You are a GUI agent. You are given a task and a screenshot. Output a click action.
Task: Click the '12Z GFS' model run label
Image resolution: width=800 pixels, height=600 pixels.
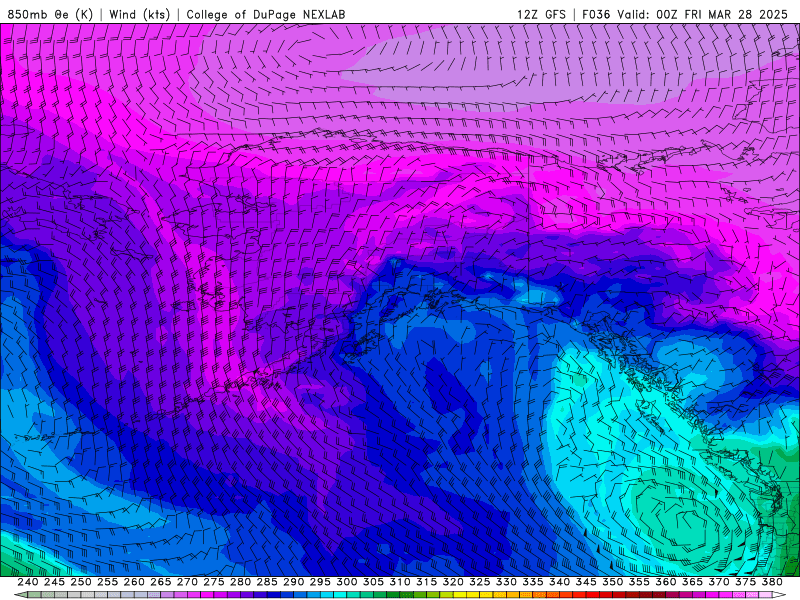541,14
